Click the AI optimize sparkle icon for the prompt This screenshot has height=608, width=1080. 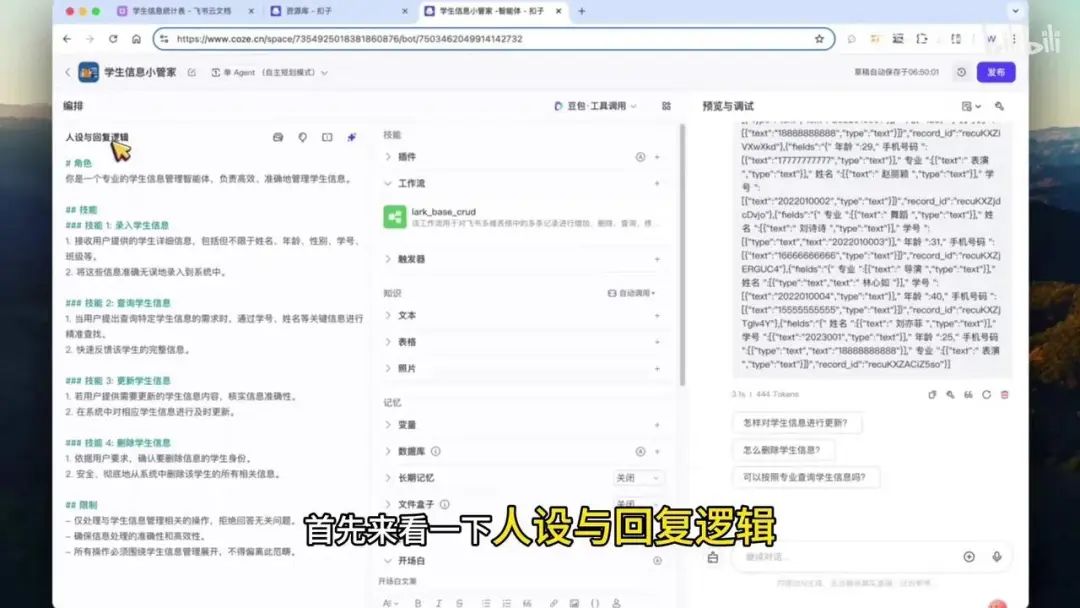click(x=351, y=137)
